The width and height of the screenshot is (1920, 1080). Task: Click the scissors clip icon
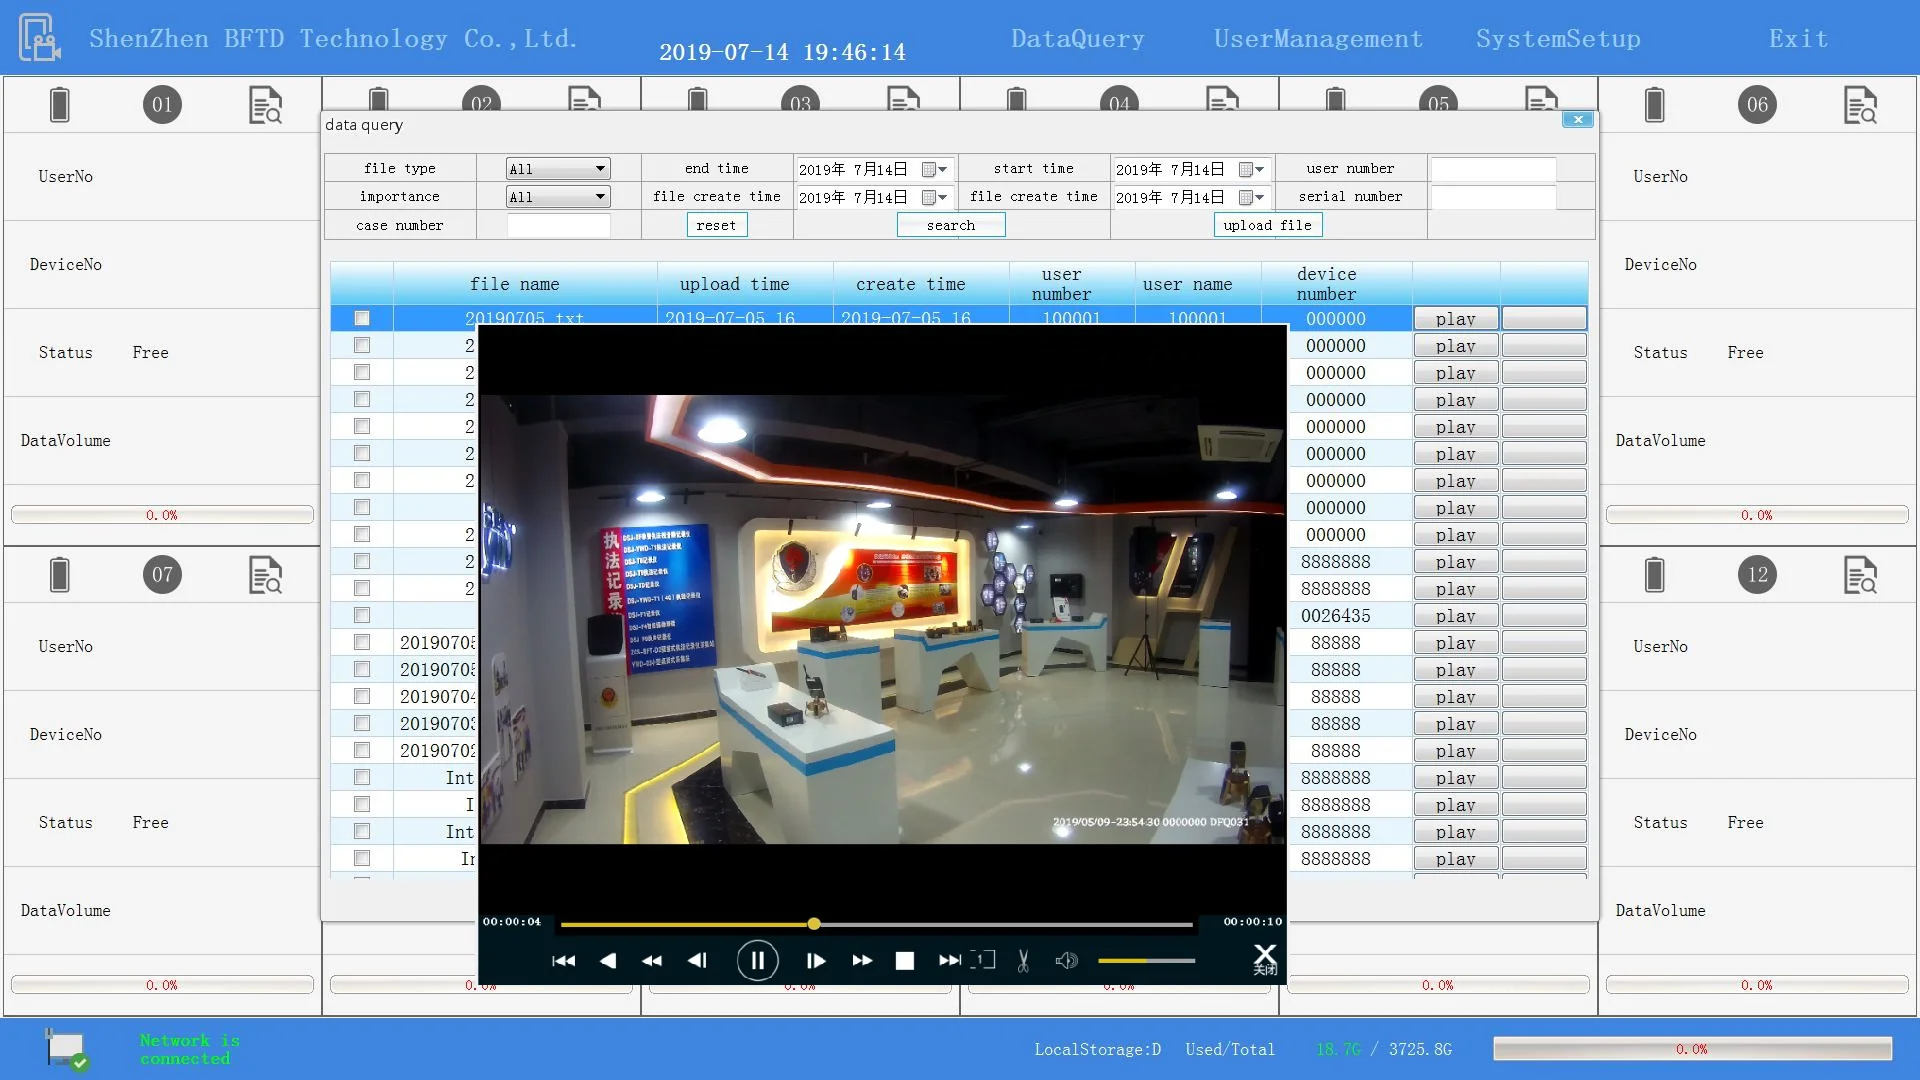pos(1023,961)
